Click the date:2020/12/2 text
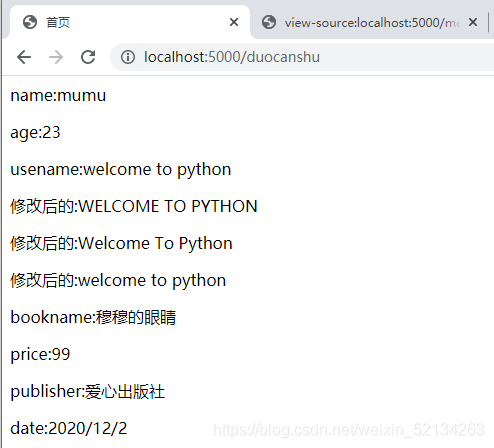 69,428
